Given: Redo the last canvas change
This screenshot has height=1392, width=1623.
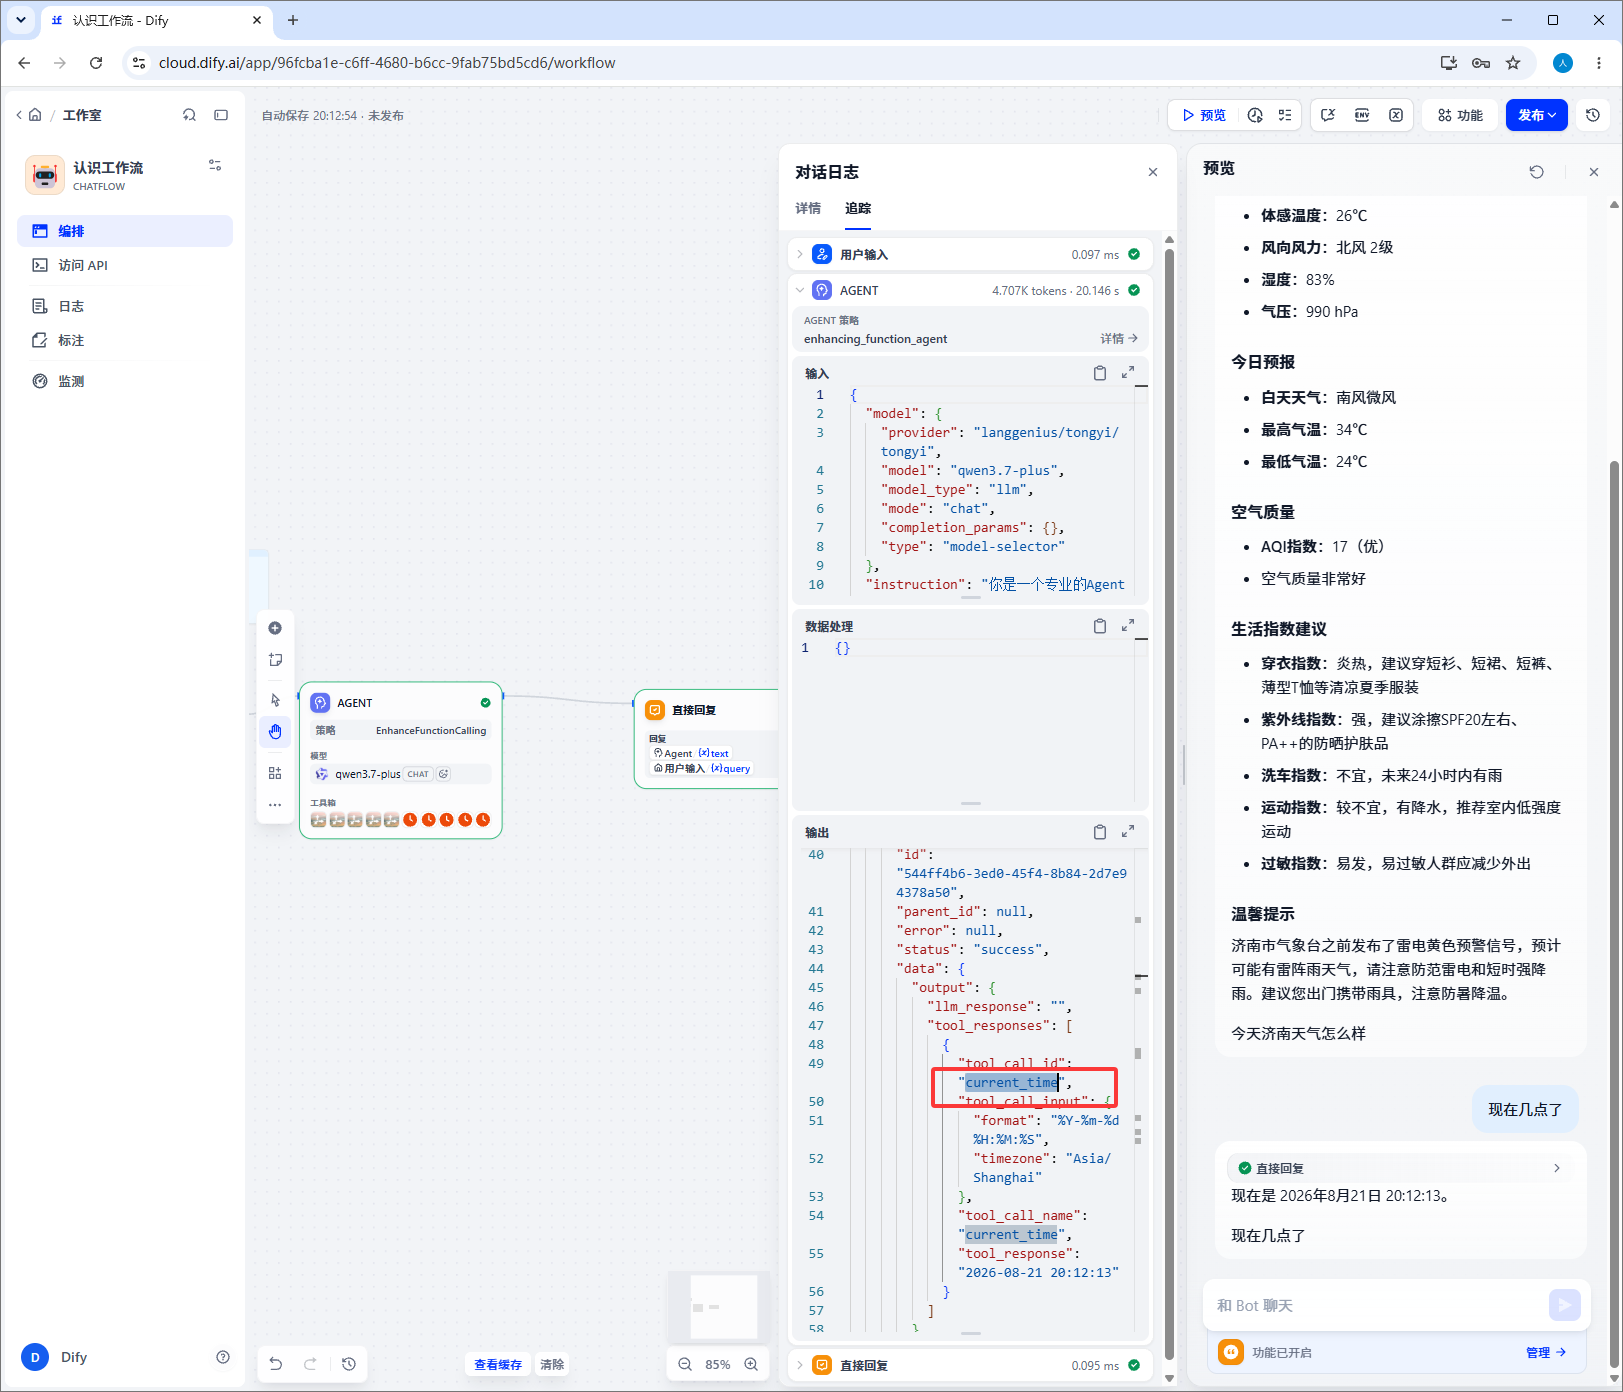Looking at the screenshot, I should click(x=310, y=1364).
